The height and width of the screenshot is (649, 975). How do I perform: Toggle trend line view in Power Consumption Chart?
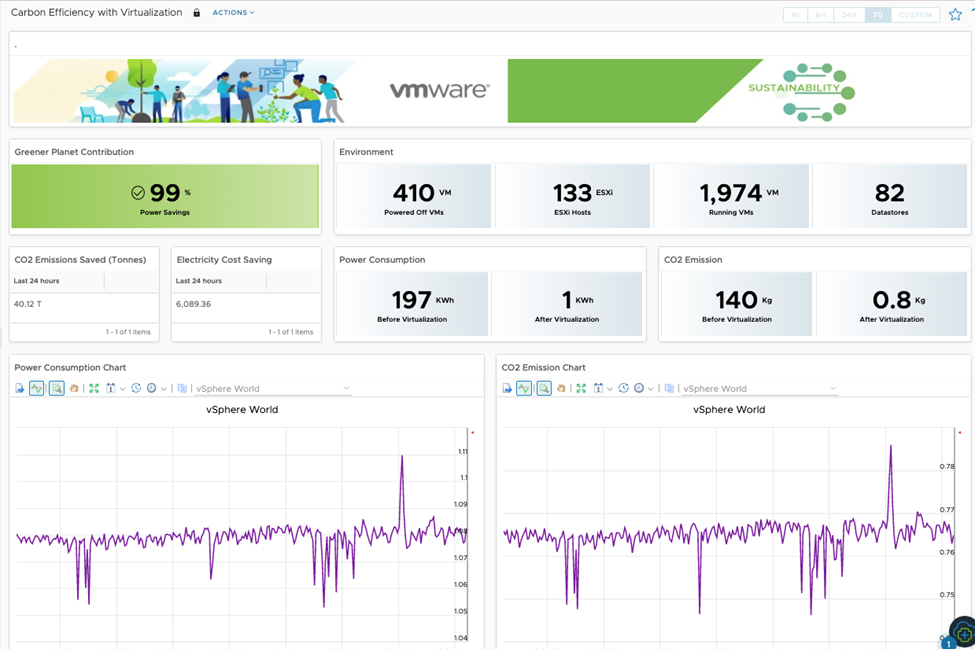tap(37, 388)
